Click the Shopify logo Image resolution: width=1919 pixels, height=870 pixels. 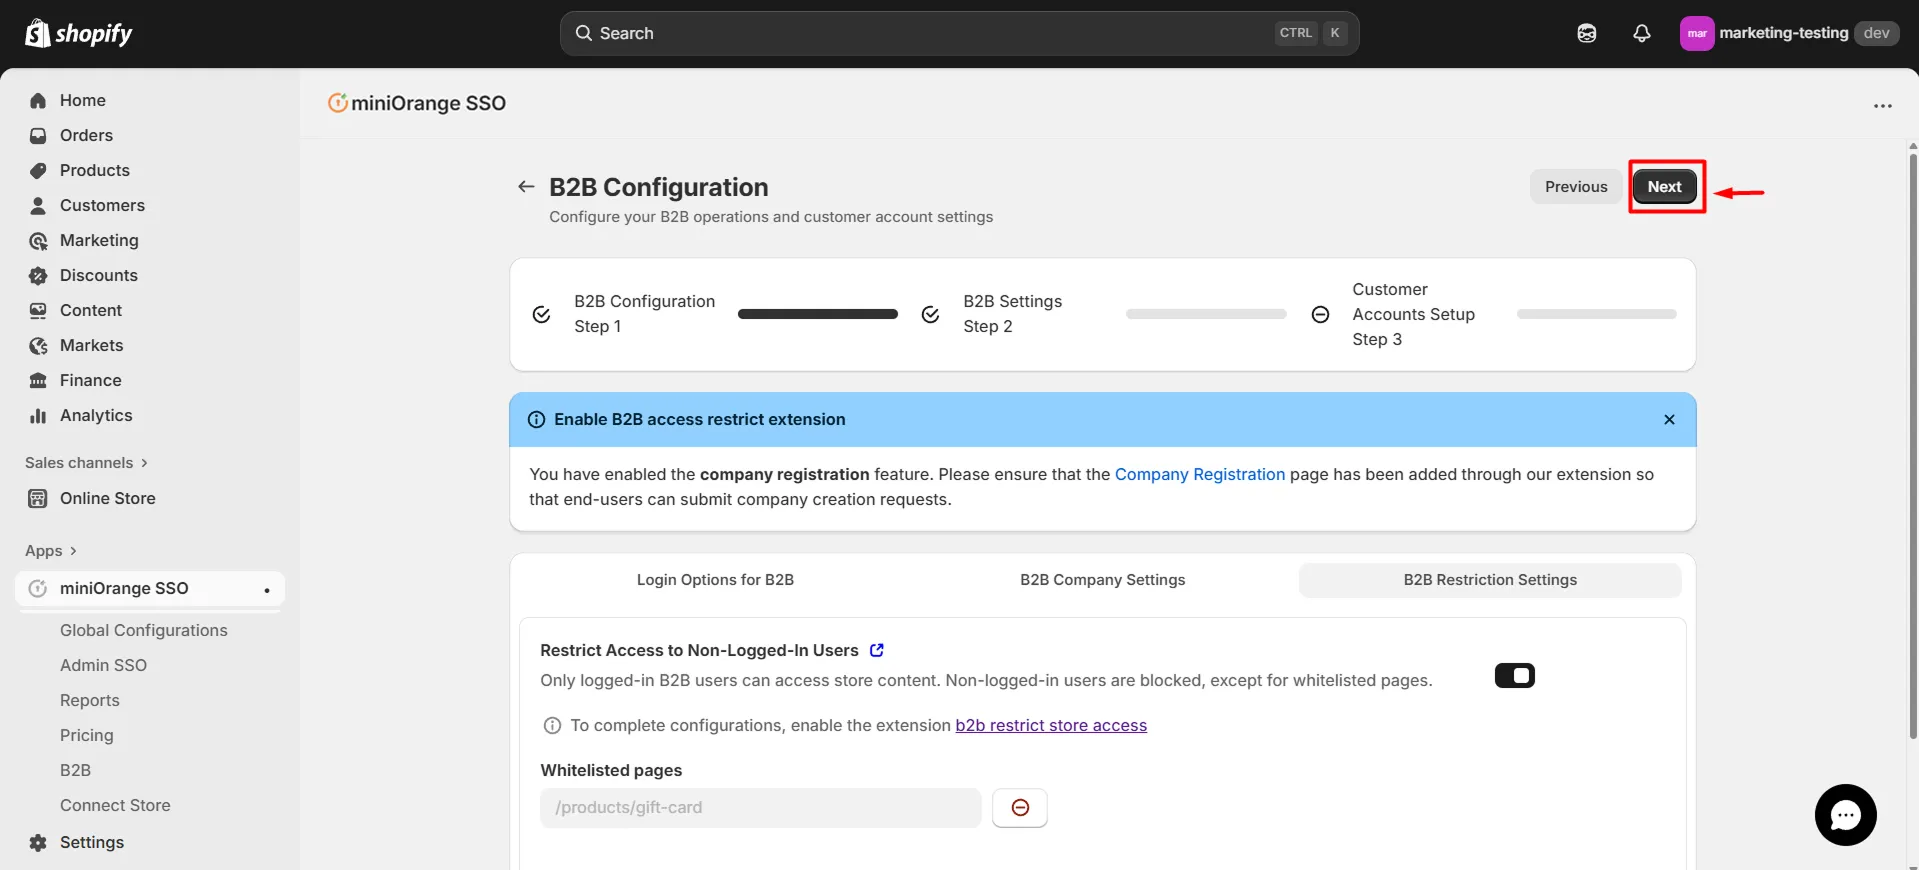tap(78, 34)
